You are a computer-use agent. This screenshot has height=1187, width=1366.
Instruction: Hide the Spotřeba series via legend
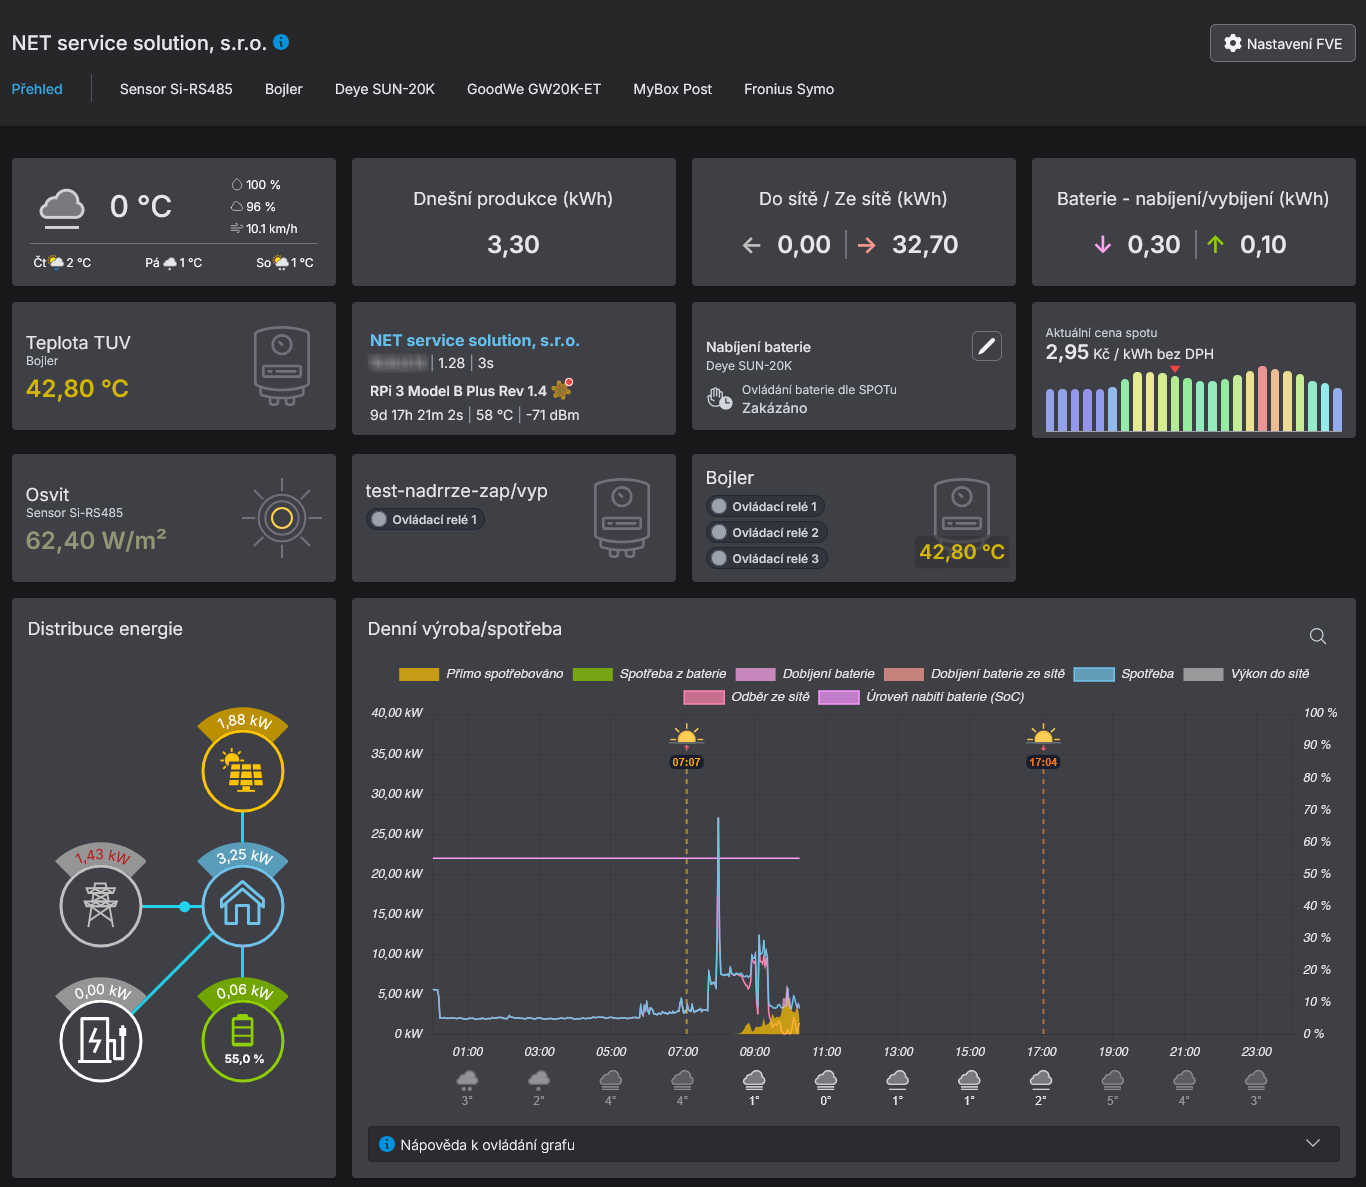[x=1124, y=674]
